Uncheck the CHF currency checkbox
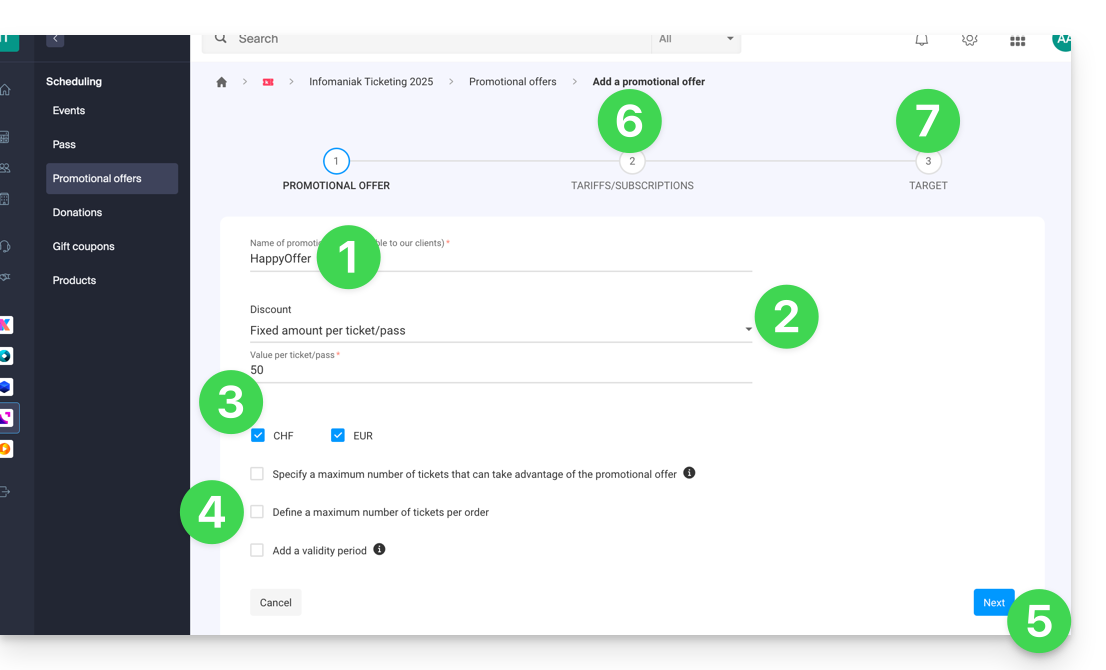Image resolution: width=1106 pixels, height=670 pixels. click(258, 435)
